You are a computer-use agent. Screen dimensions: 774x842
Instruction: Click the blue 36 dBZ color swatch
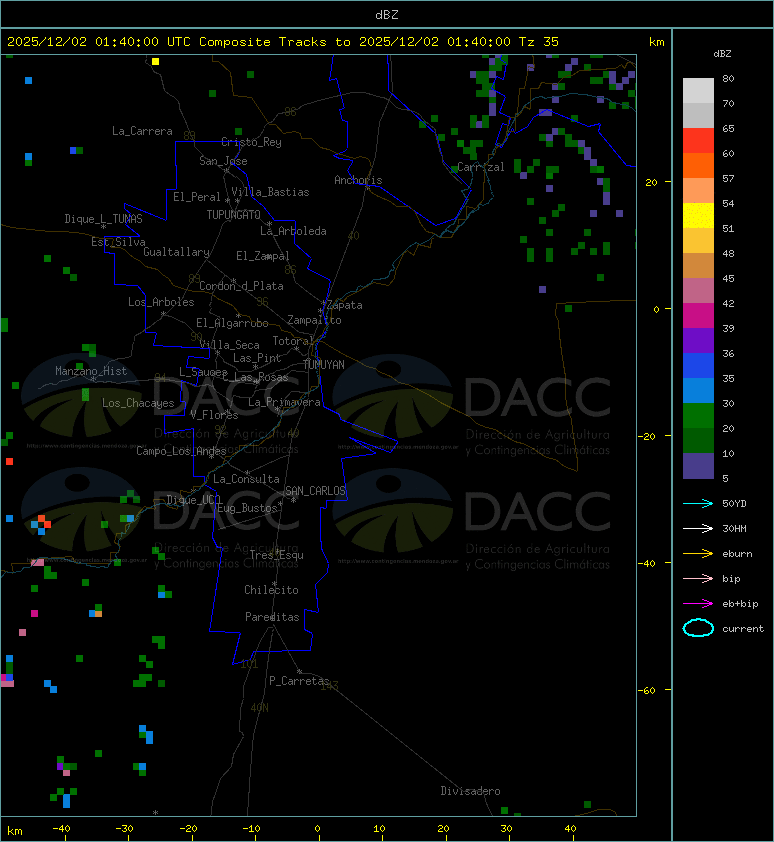(698, 365)
